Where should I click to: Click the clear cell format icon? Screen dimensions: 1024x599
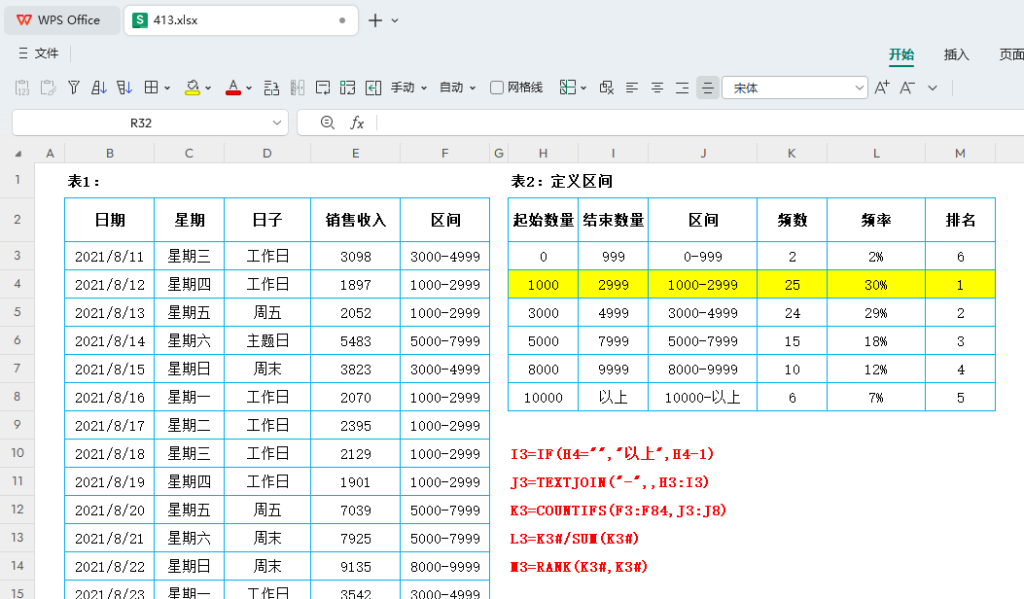pyautogui.click(x=607, y=88)
